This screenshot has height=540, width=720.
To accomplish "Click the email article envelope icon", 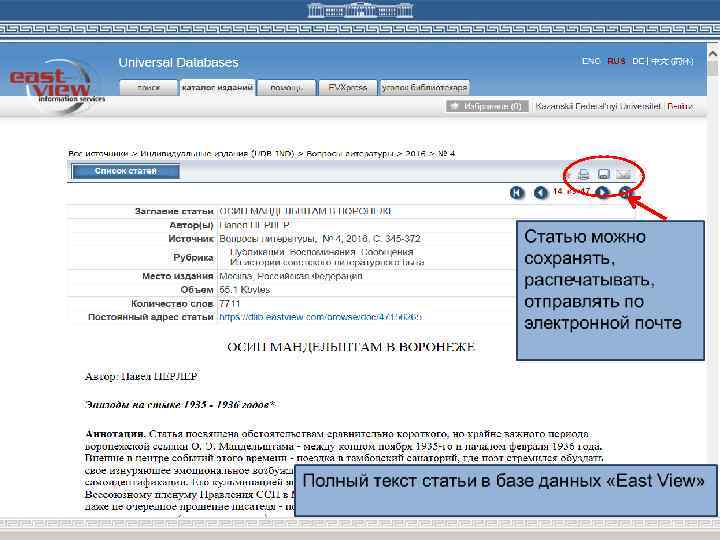I will tap(623, 174).
